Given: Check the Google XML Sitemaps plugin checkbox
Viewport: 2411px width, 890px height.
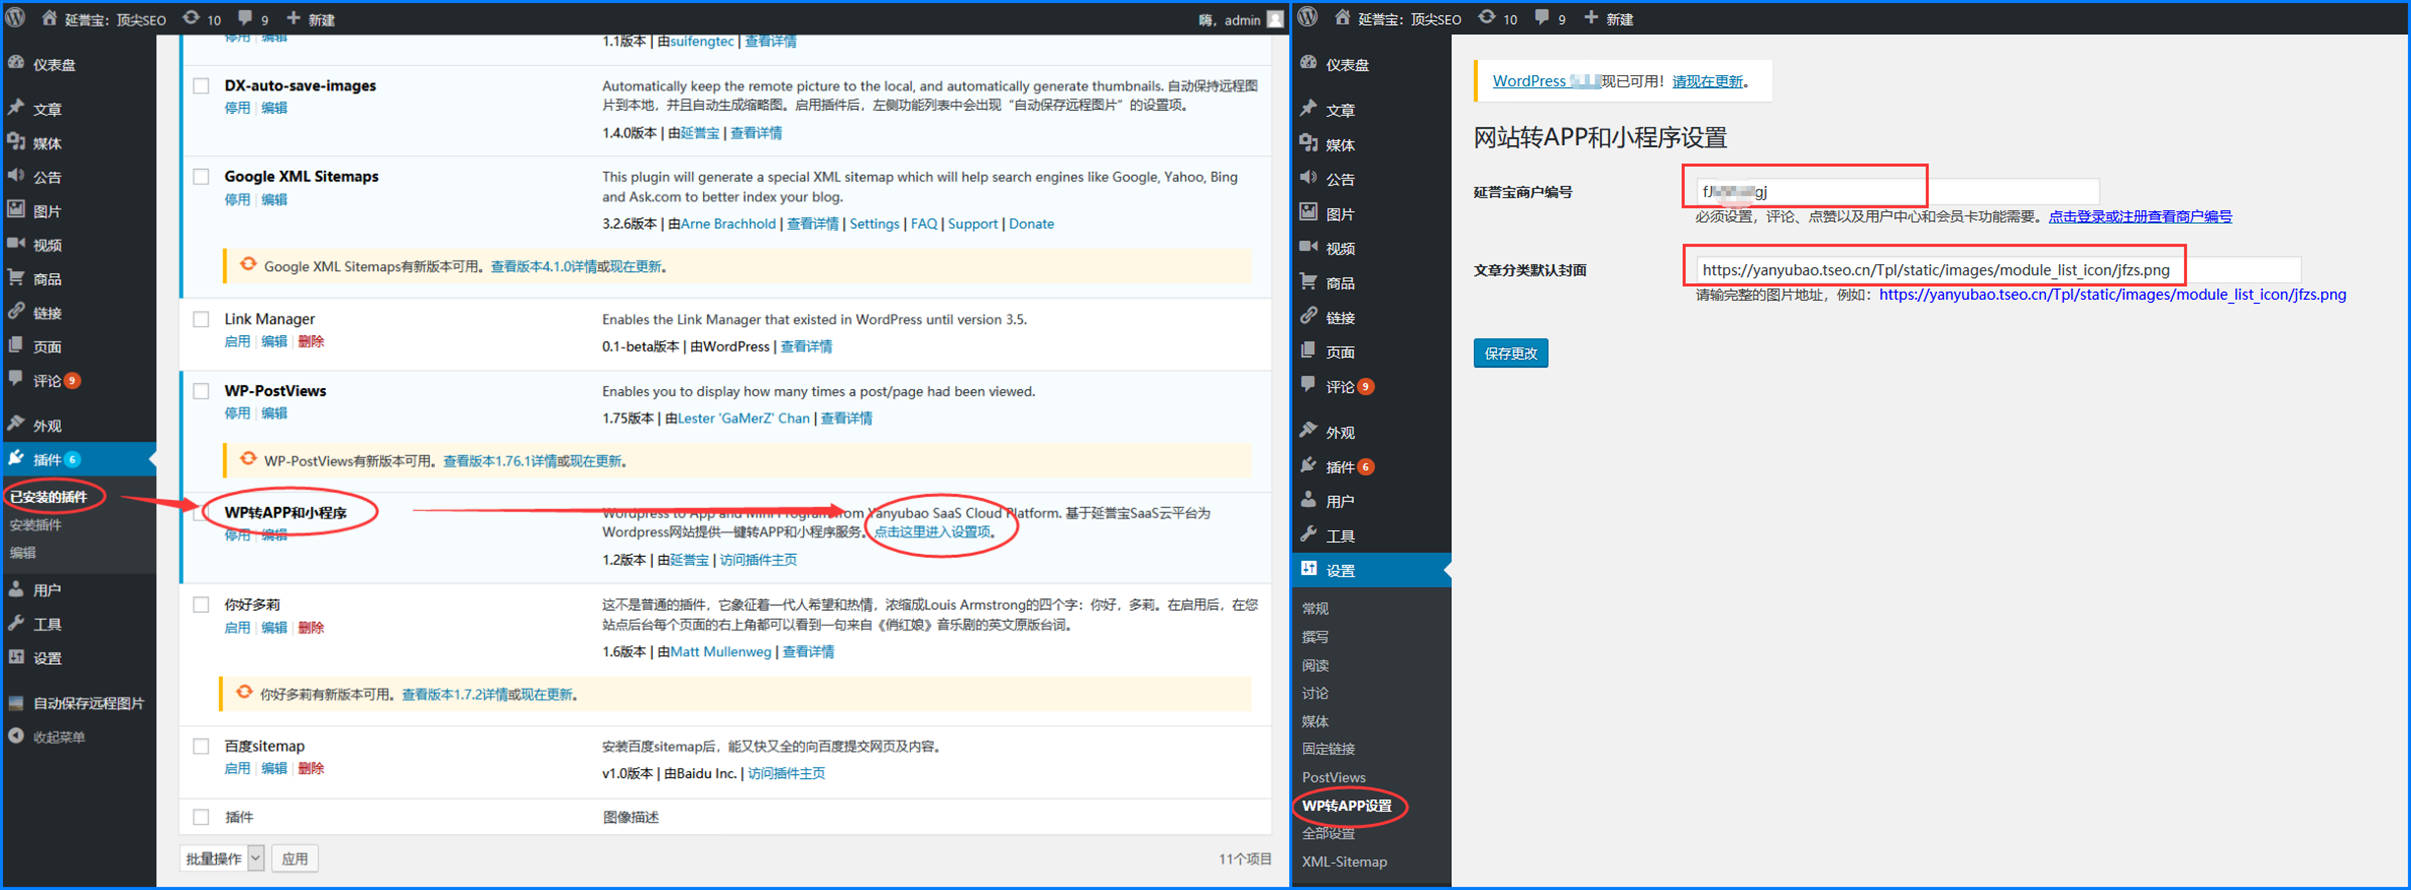Looking at the screenshot, I should point(201,177).
